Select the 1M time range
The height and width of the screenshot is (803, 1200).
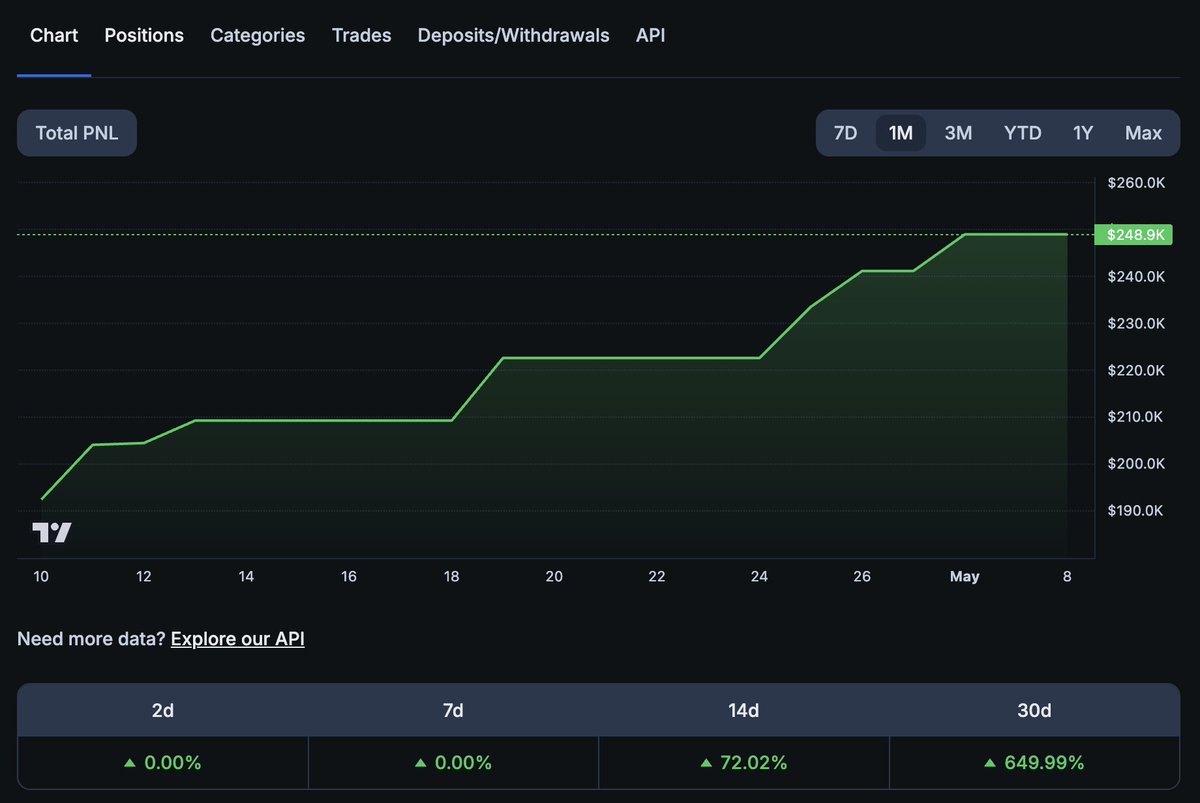point(901,133)
